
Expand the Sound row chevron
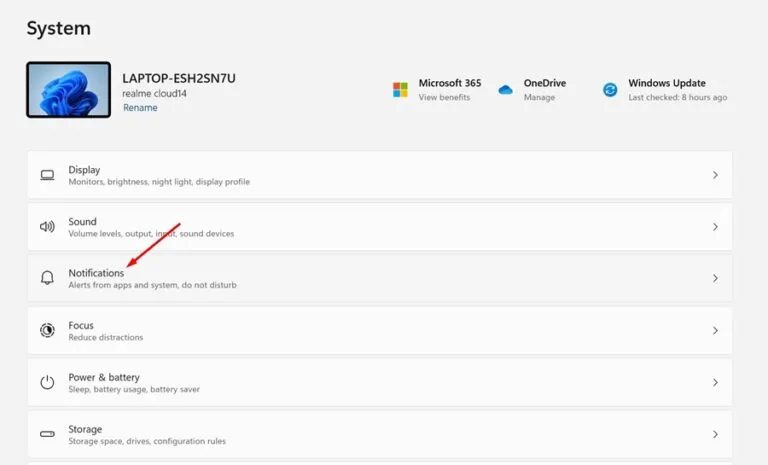[715, 227]
